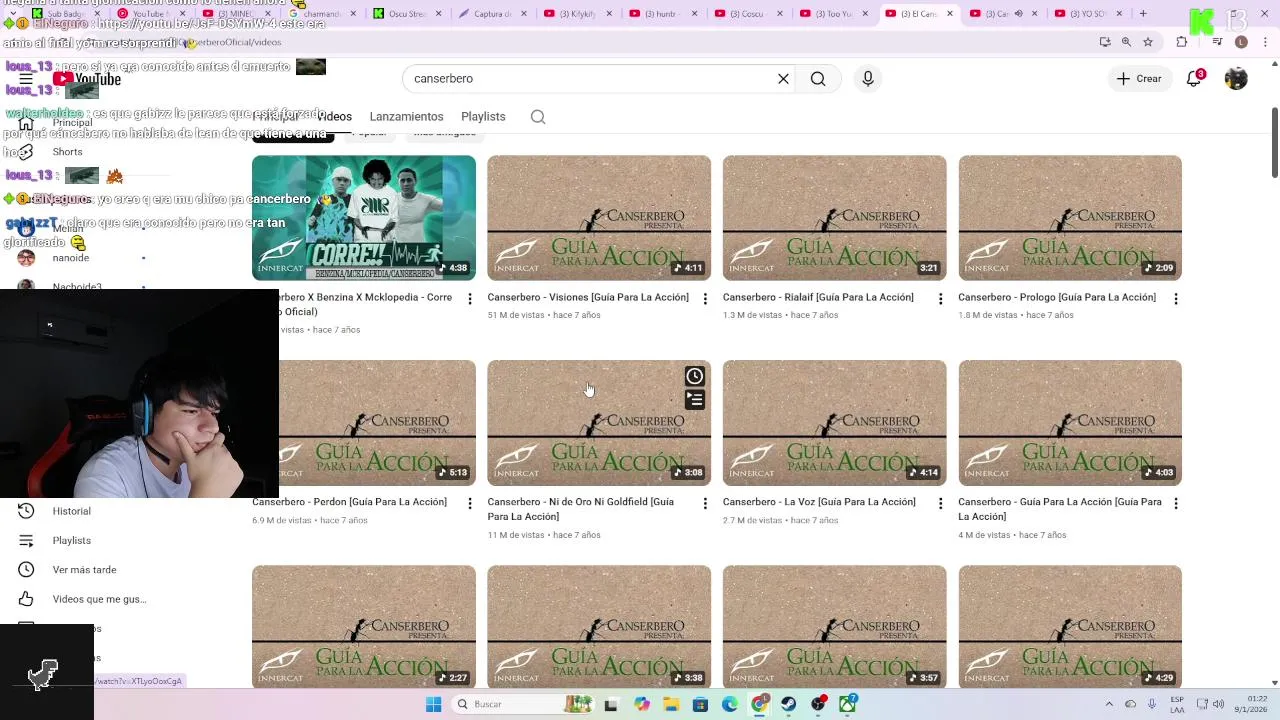Open YouTube notifications bell

(x=1194, y=79)
